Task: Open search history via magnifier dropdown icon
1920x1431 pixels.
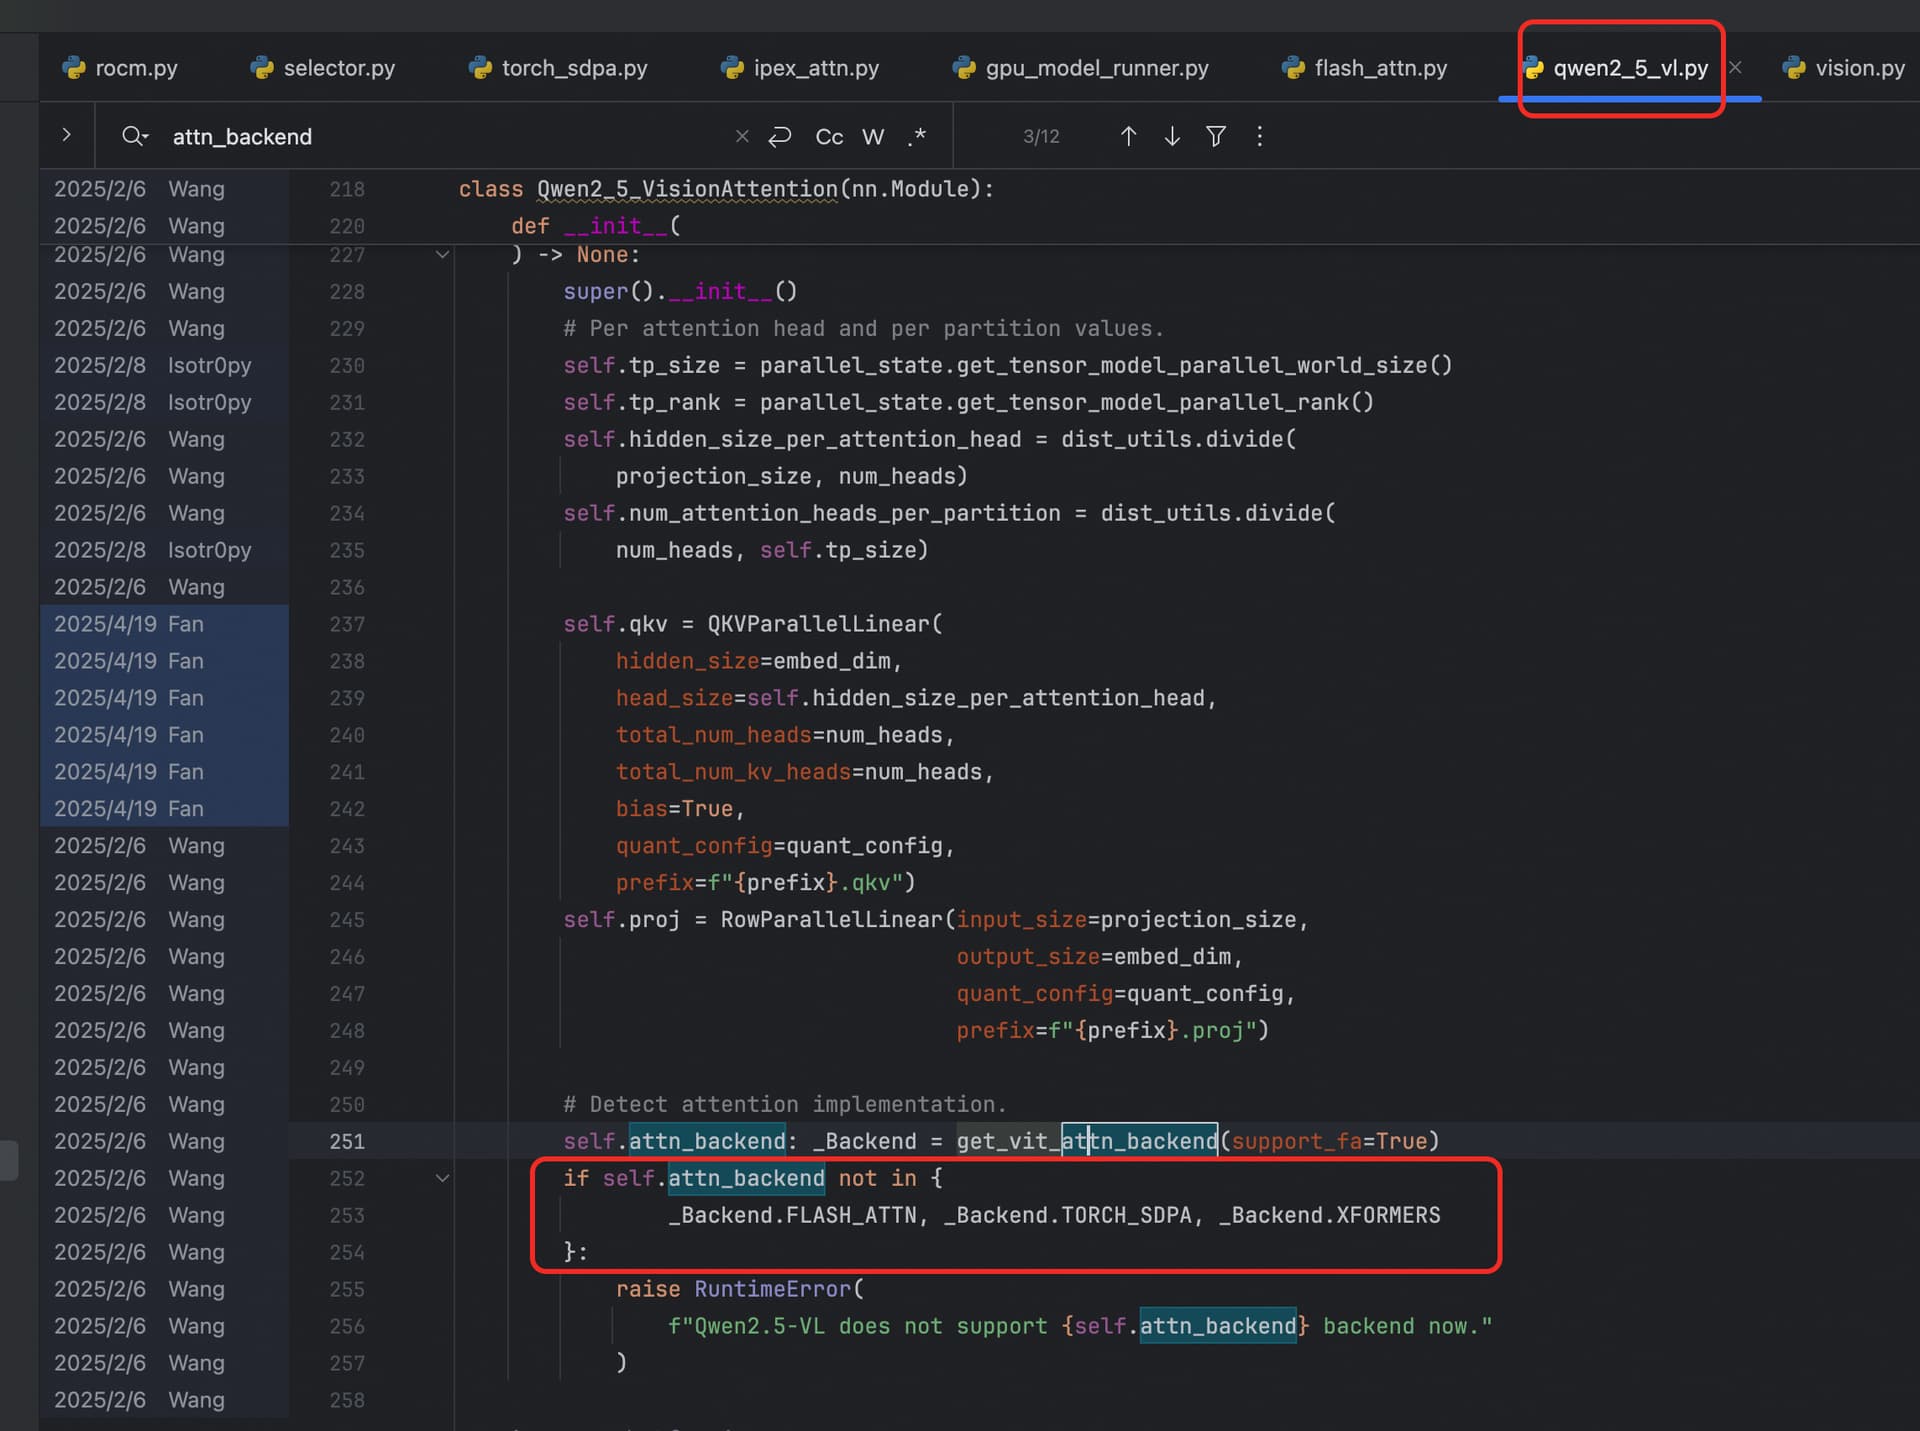Action: click(x=134, y=136)
